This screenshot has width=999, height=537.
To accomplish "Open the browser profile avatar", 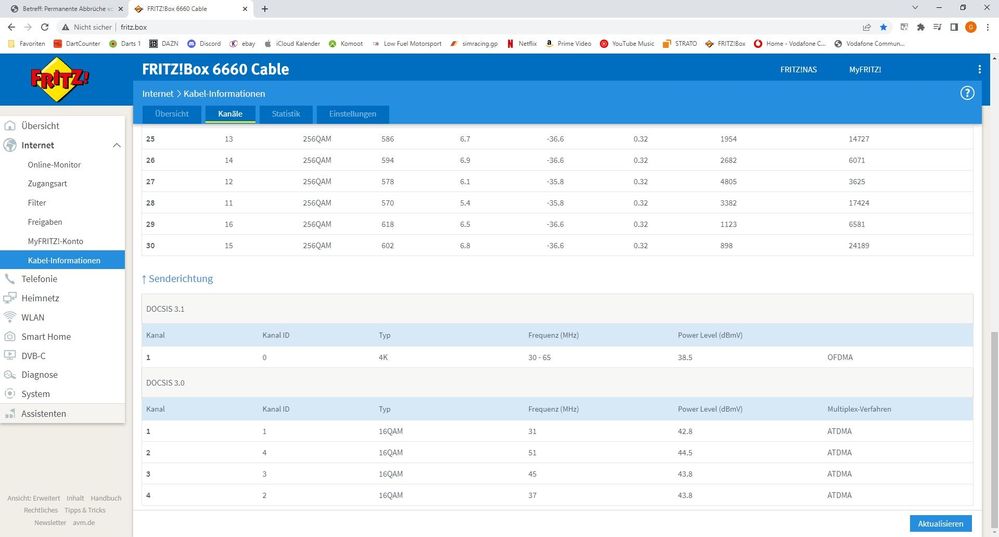I will [x=970, y=27].
